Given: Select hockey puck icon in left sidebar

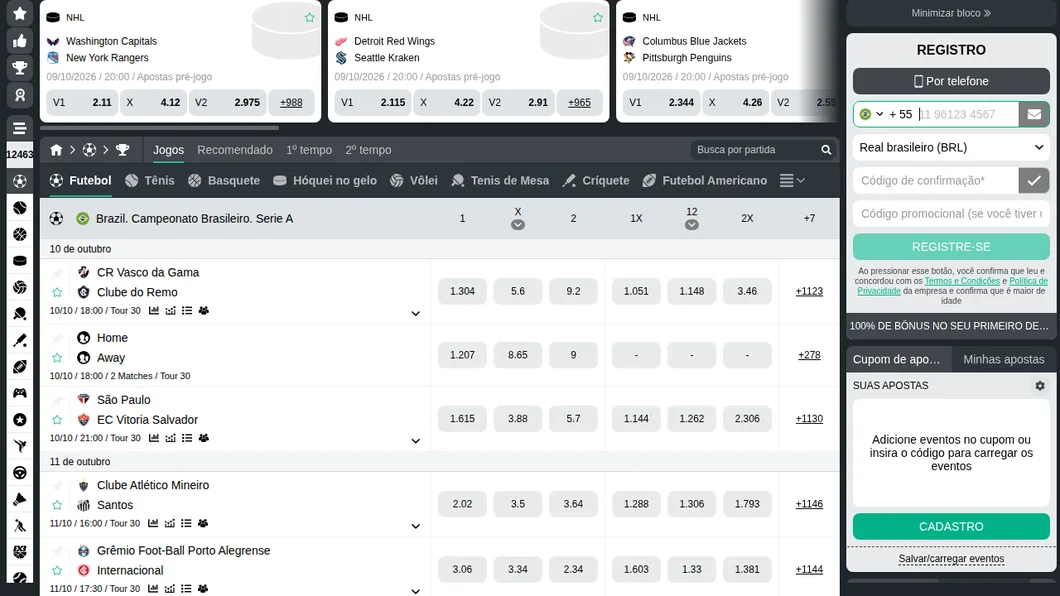Looking at the screenshot, I should click(x=20, y=261).
